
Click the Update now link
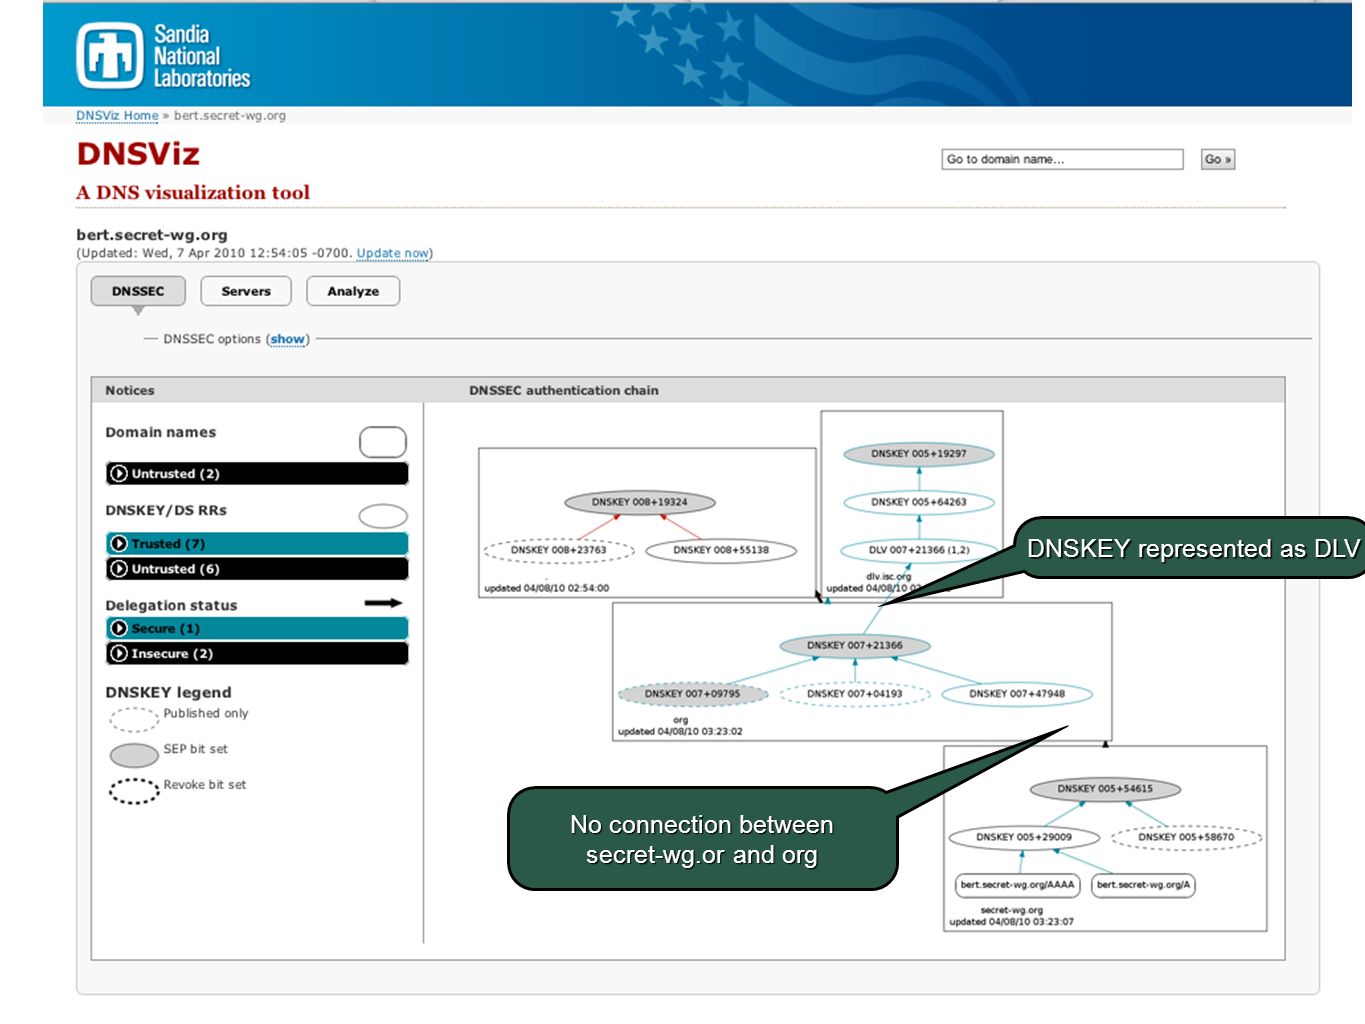point(393,253)
